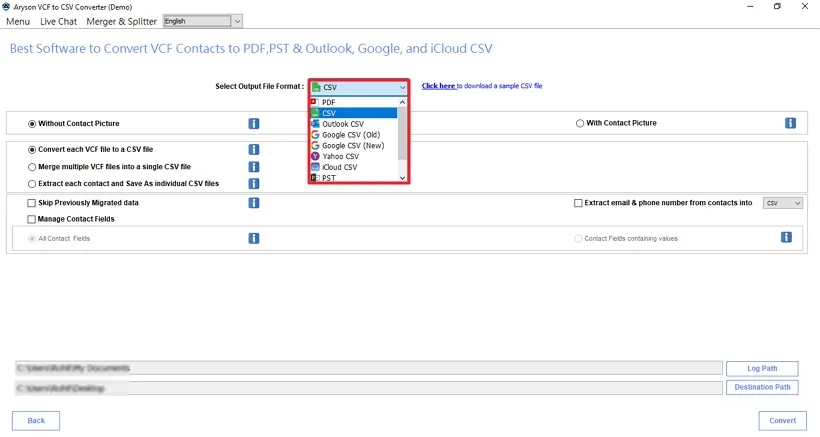
Task: Click the log path text field
Action: (x=369, y=368)
